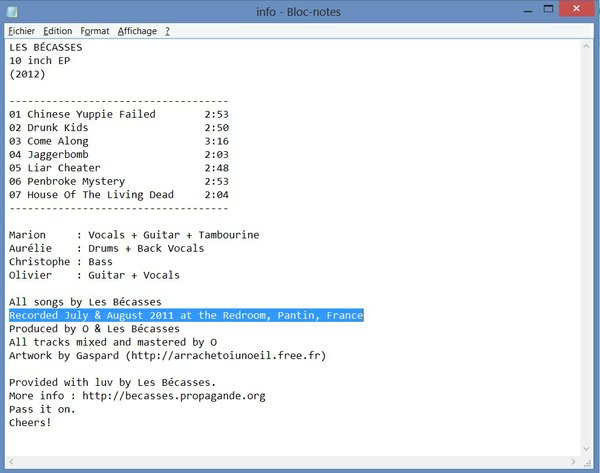The width and height of the screenshot is (600, 473).
Task: Click the vertical scrollbar up arrow
Action: (586, 47)
